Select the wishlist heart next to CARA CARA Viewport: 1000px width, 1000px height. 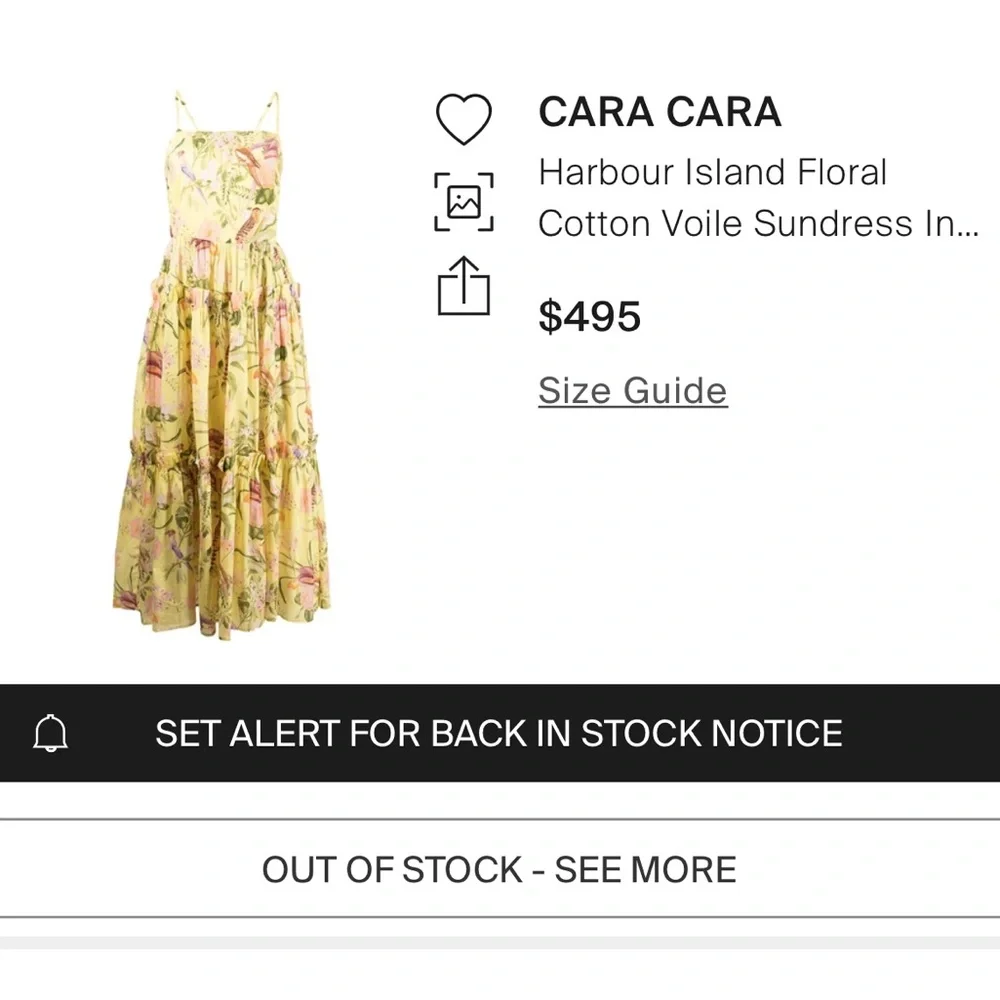pos(465,115)
